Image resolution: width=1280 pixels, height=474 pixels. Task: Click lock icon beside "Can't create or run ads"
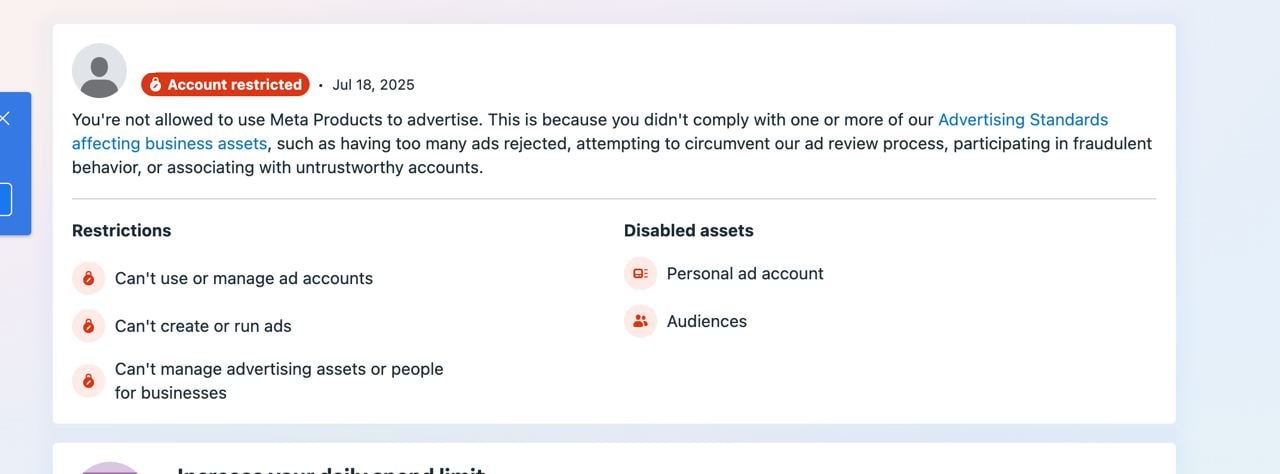pyautogui.click(x=88, y=326)
